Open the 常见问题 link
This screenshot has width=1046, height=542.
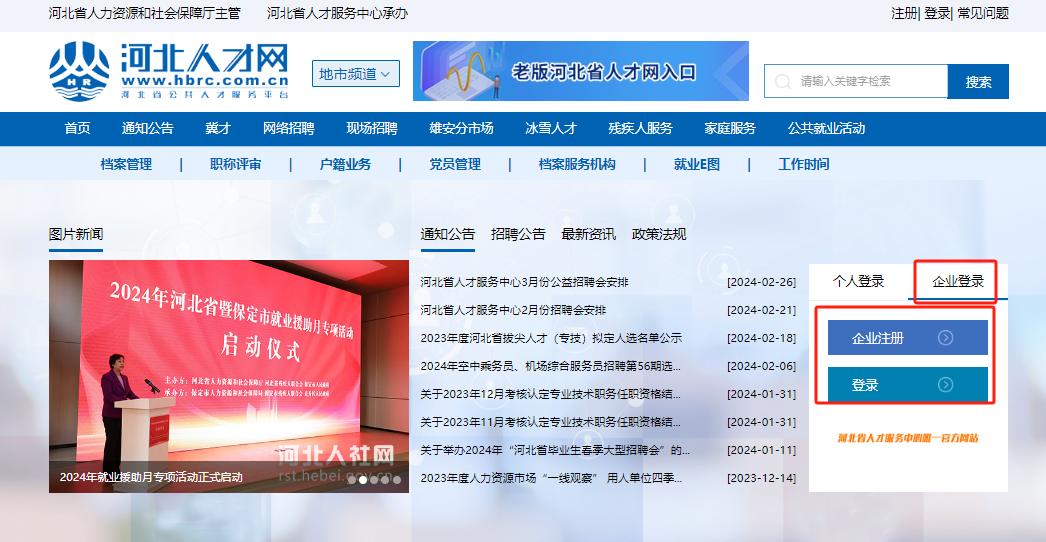click(982, 13)
